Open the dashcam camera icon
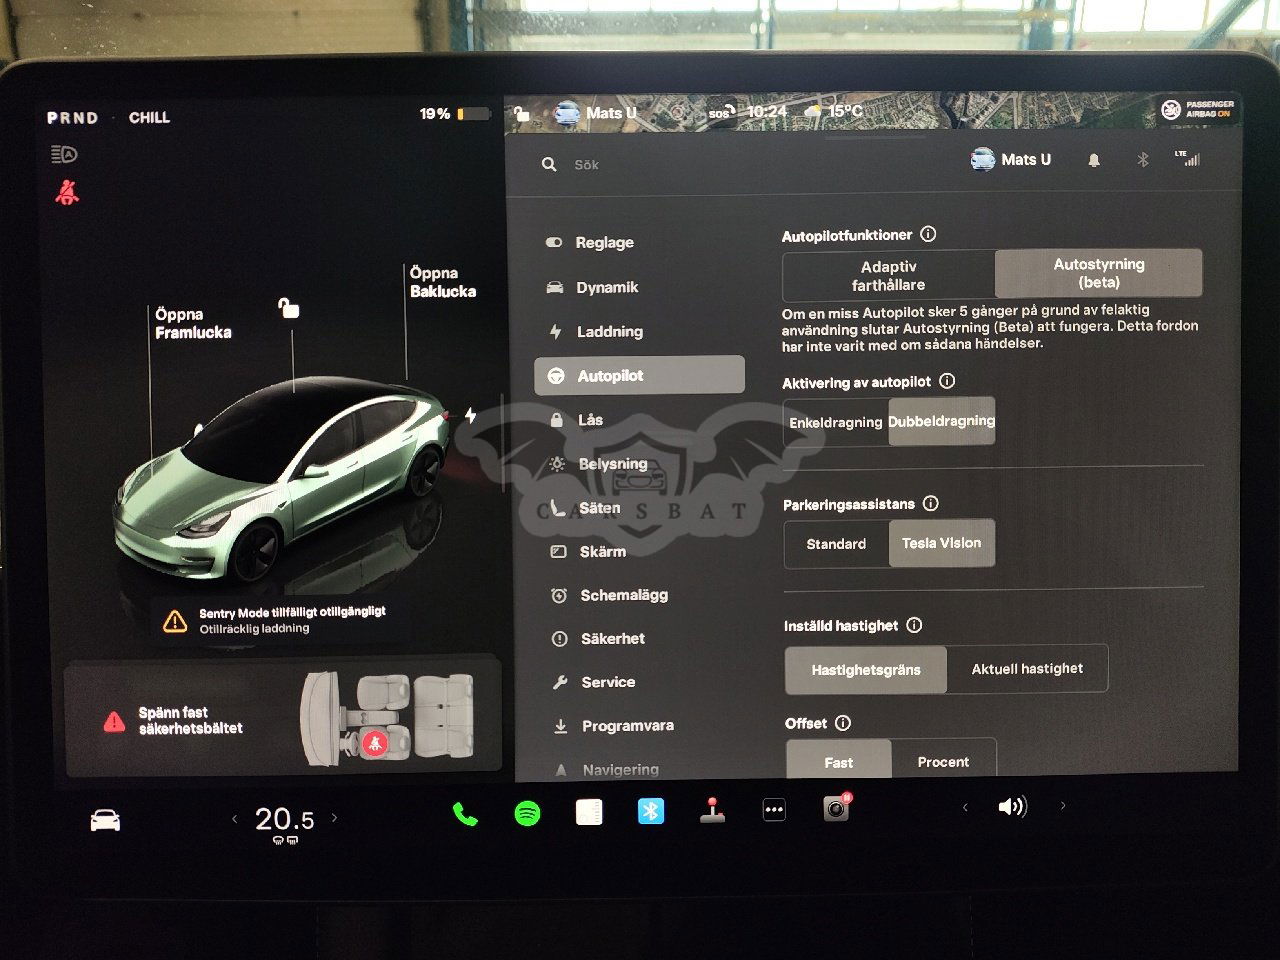This screenshot has height=960, width=1280. [x=836, y=808]
